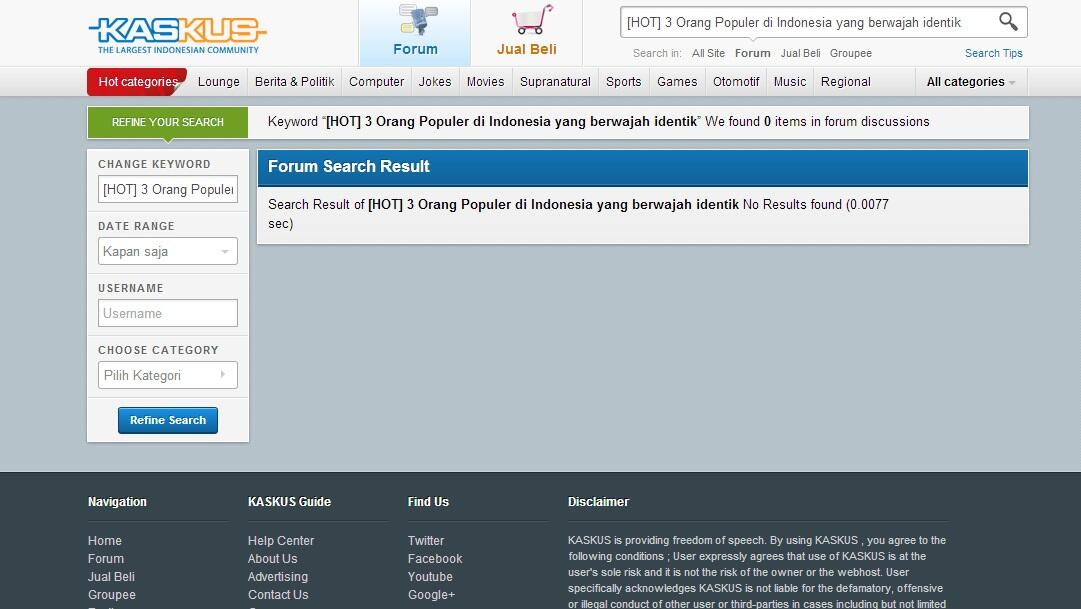This screenshot has height=609, width=1081.
Task: Search in All Site
Action: [708, 53]
